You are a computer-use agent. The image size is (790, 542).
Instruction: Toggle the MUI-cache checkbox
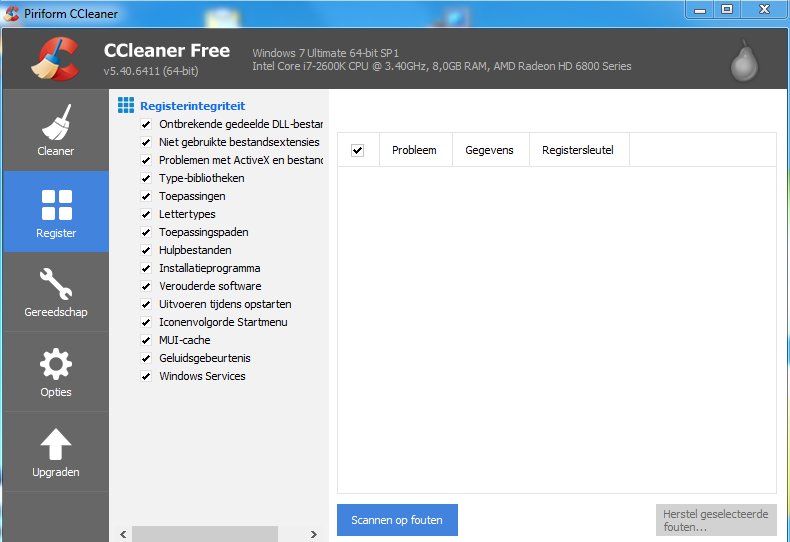(146, 340)
